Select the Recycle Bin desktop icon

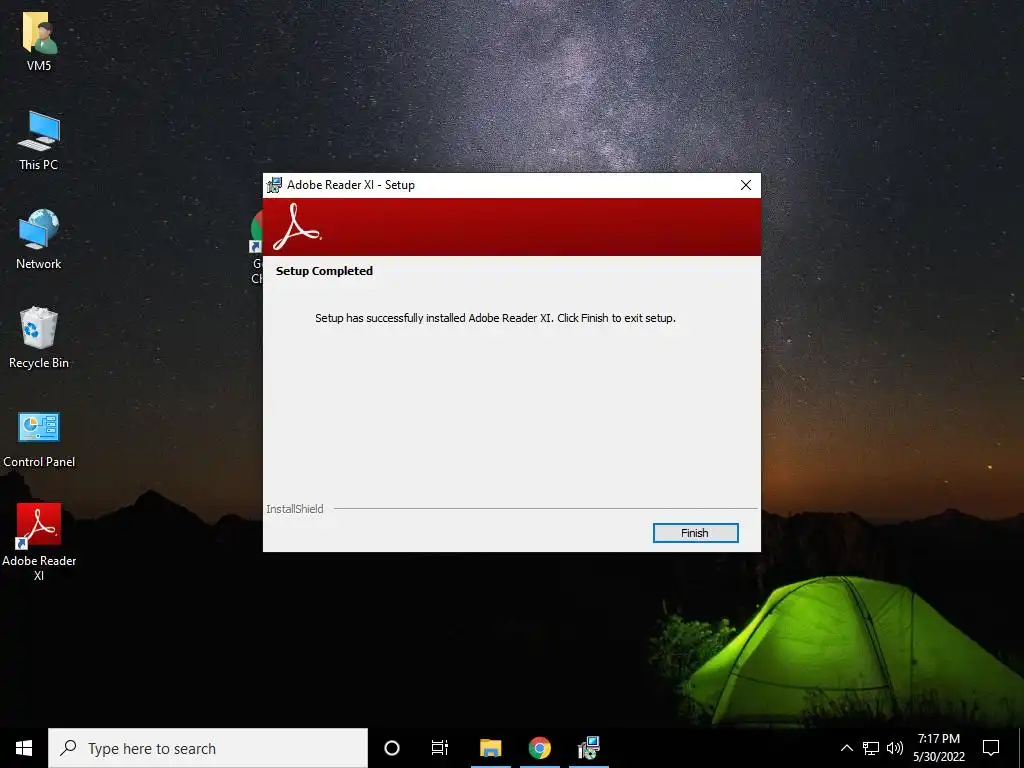coord(39,338)
